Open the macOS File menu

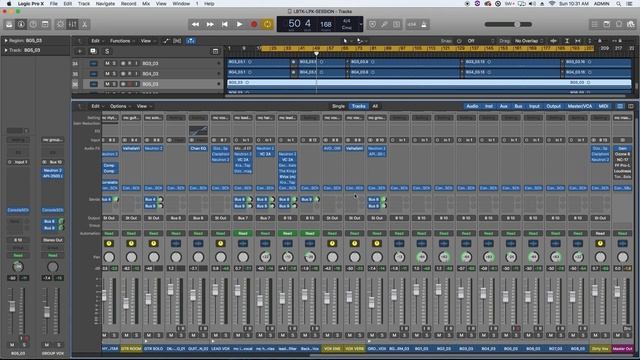click(x=53, y=4)
